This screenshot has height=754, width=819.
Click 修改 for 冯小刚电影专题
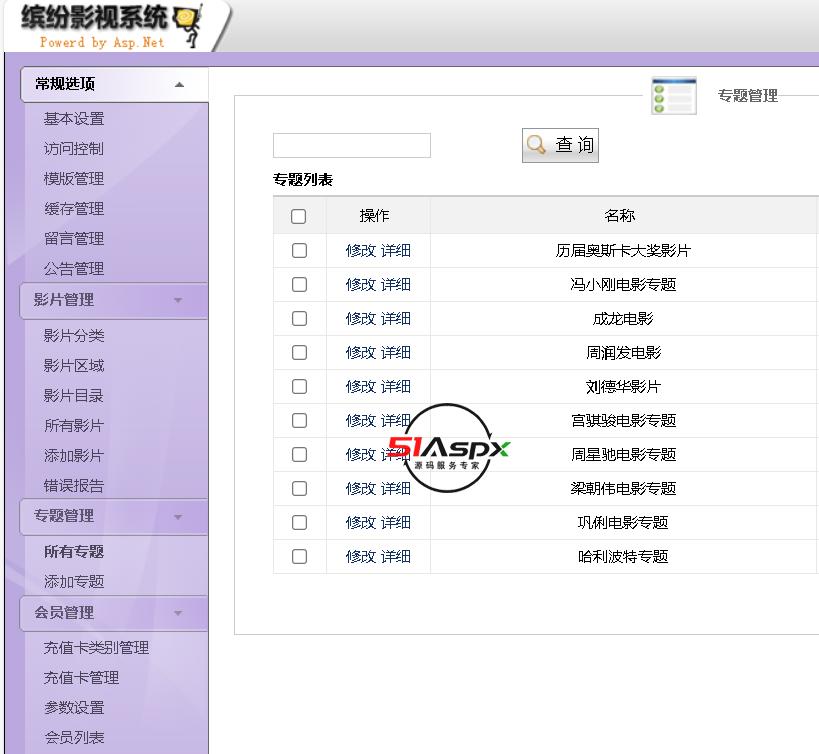[x=361, y=285]
